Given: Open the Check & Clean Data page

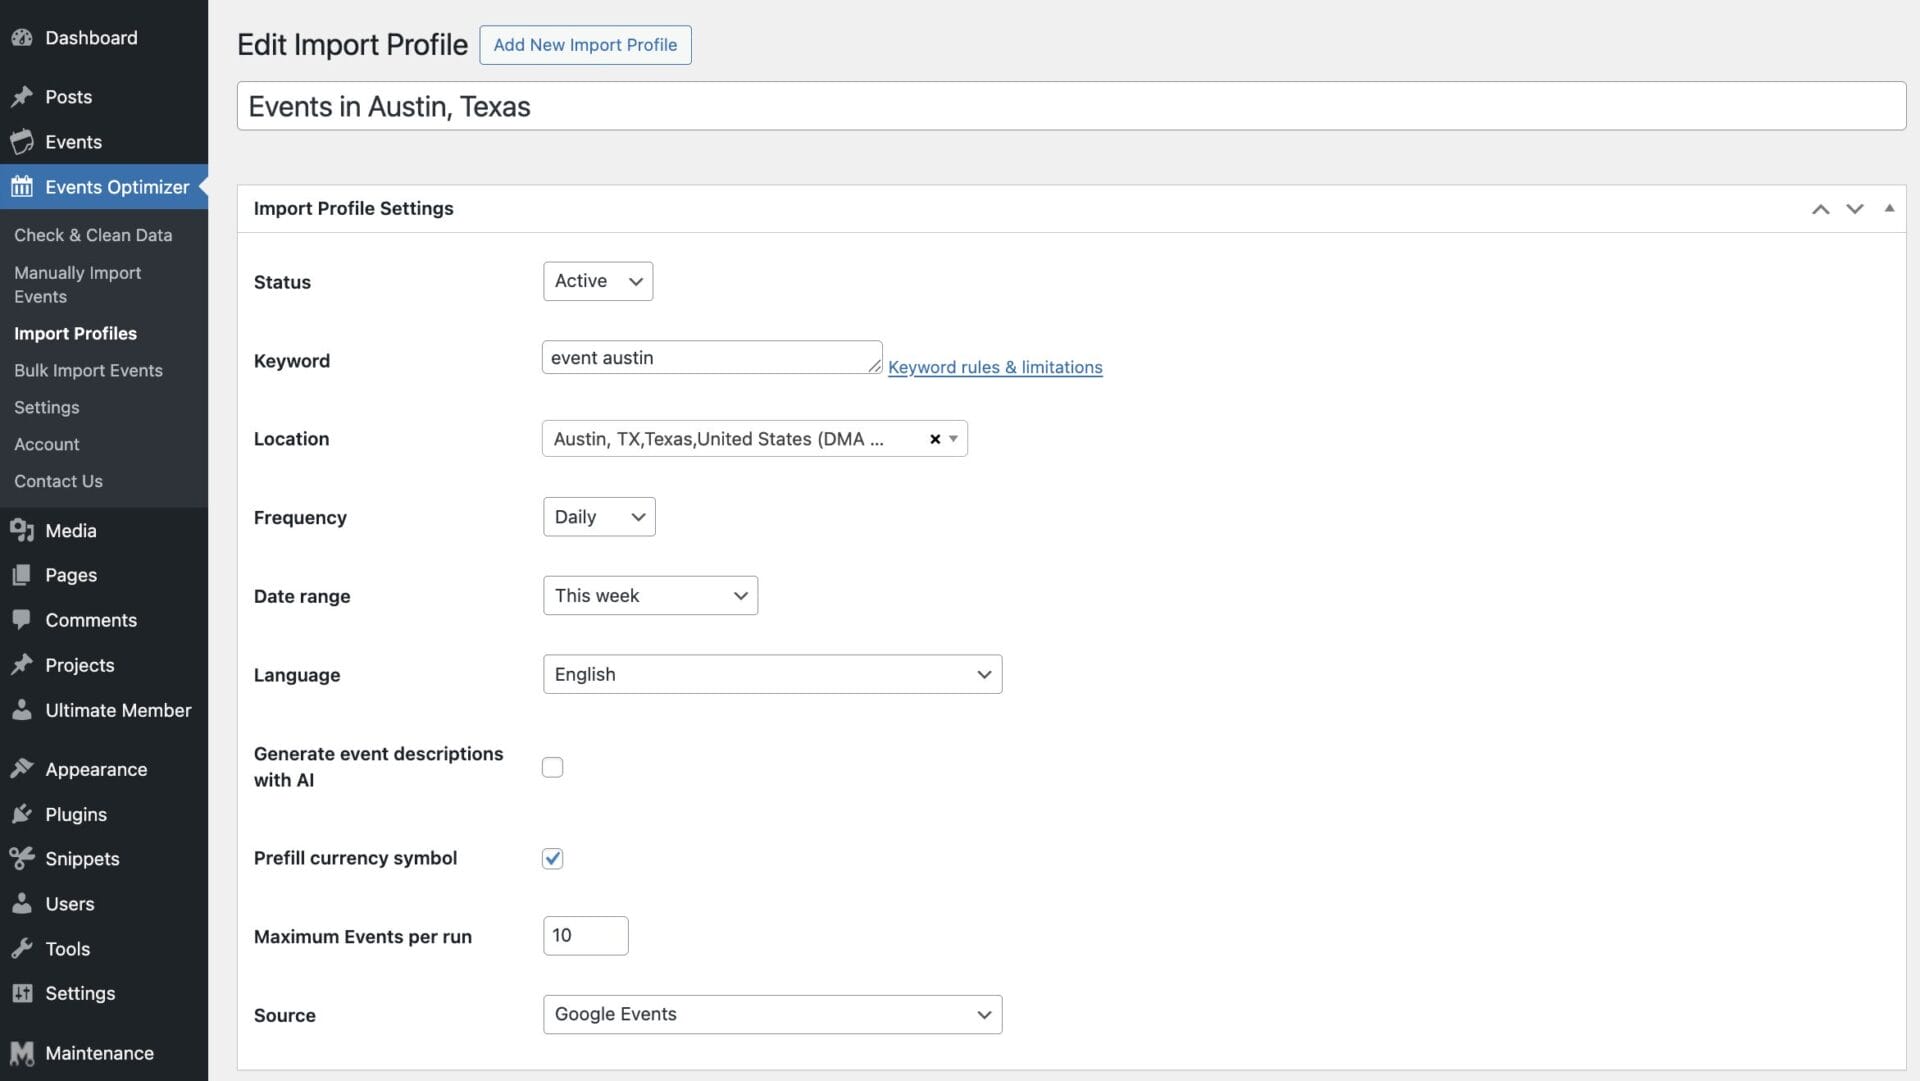Looking at the screenshot, I should (x=92, y=235).
